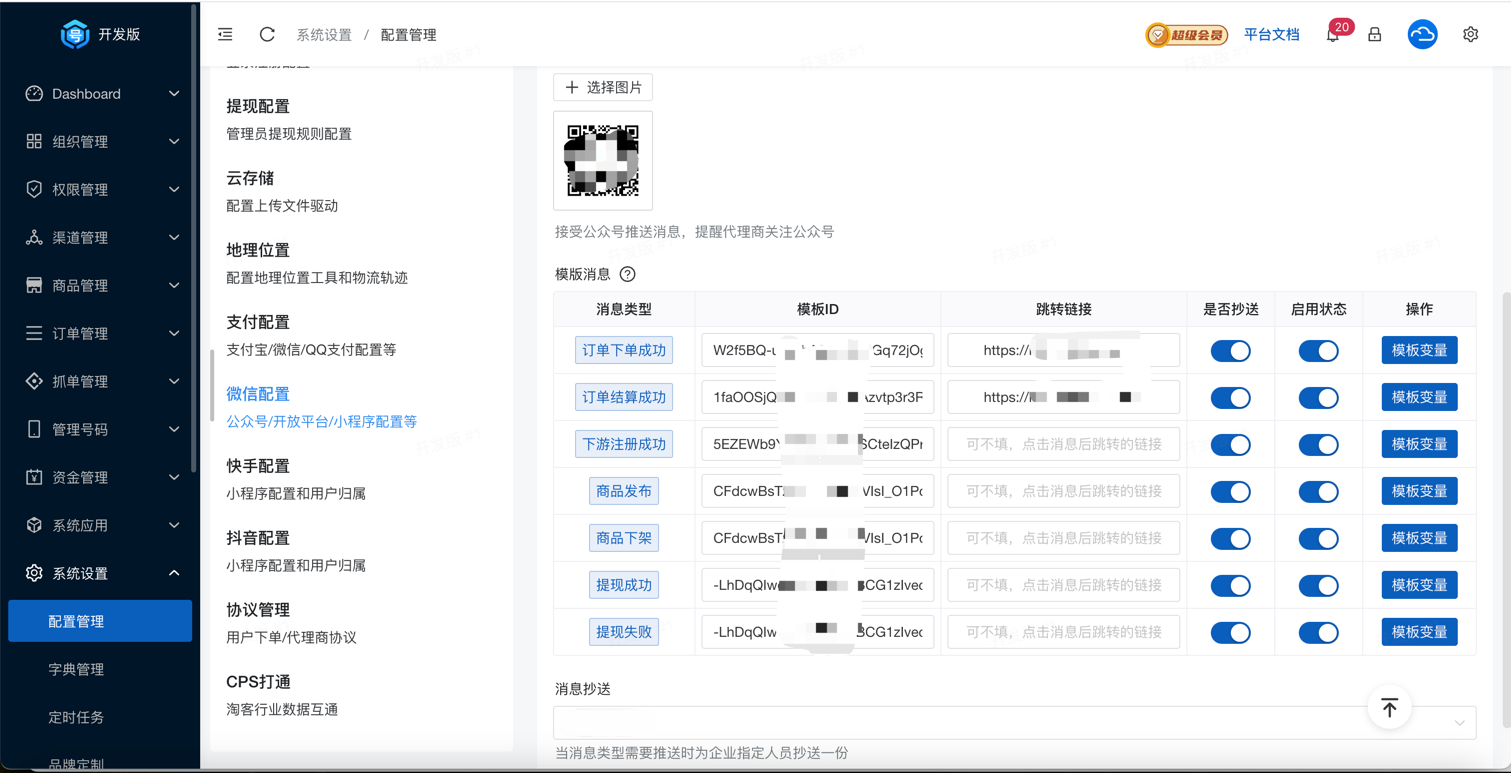This screenshot has width=1511, height=773.
Task: Expand the 订单管理 sidebar menu
Action: pyautogui.click(x=100, y=333)
